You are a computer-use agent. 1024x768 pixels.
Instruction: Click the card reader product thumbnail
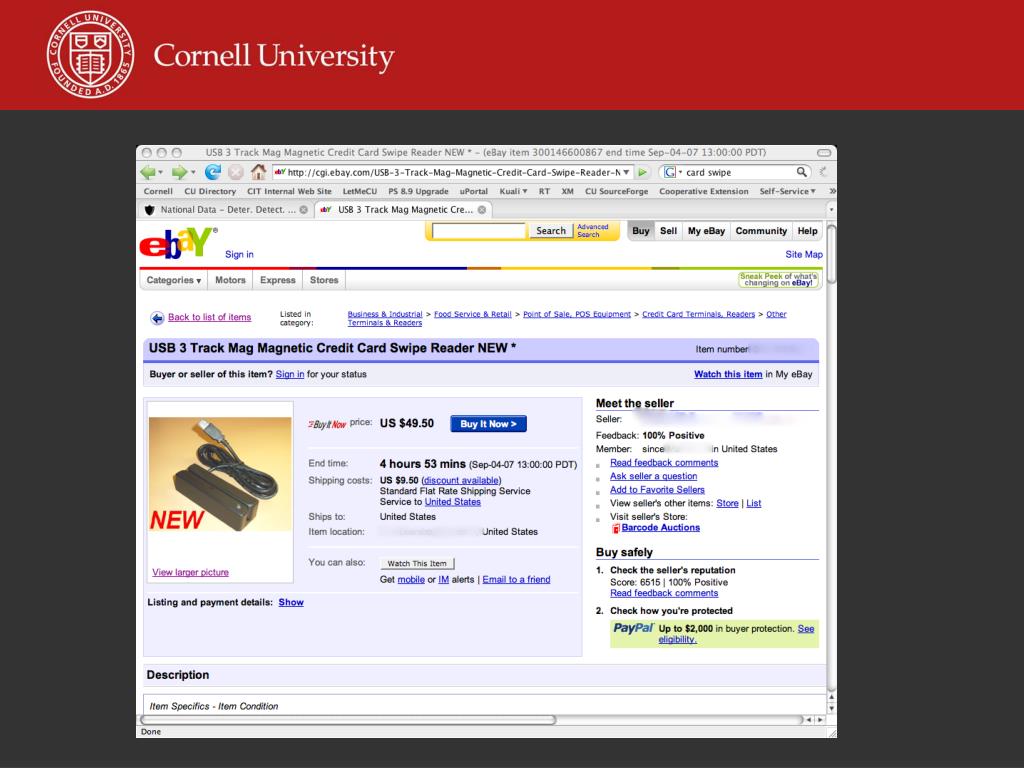pyautogui.click(x=220, y=474)
